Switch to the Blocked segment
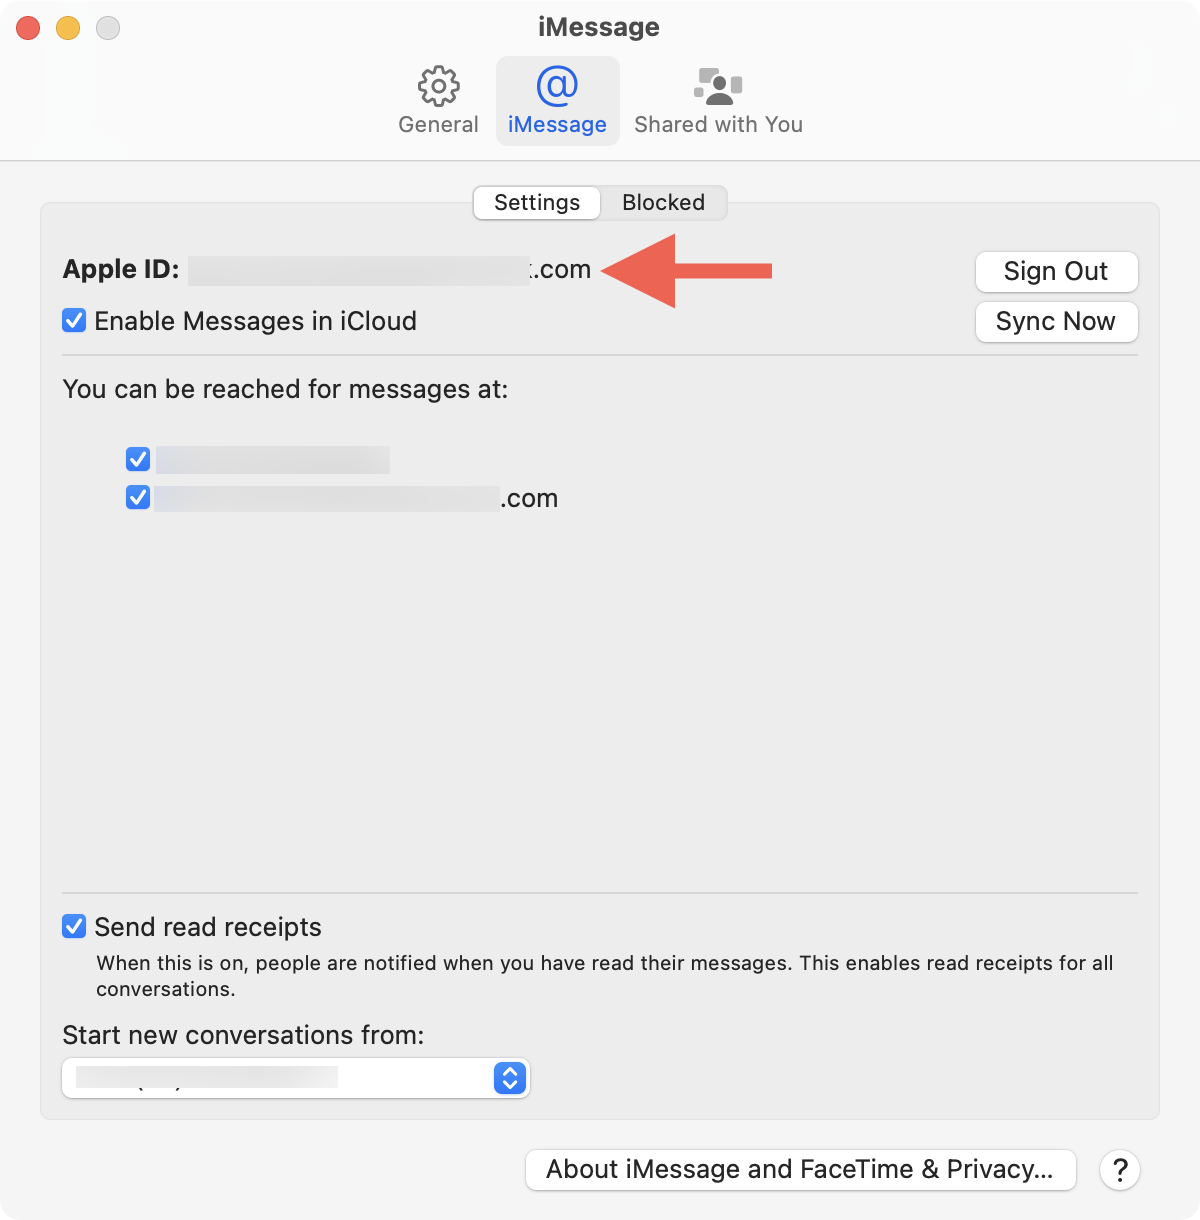 pyautogui.click(x=663, y=202)
